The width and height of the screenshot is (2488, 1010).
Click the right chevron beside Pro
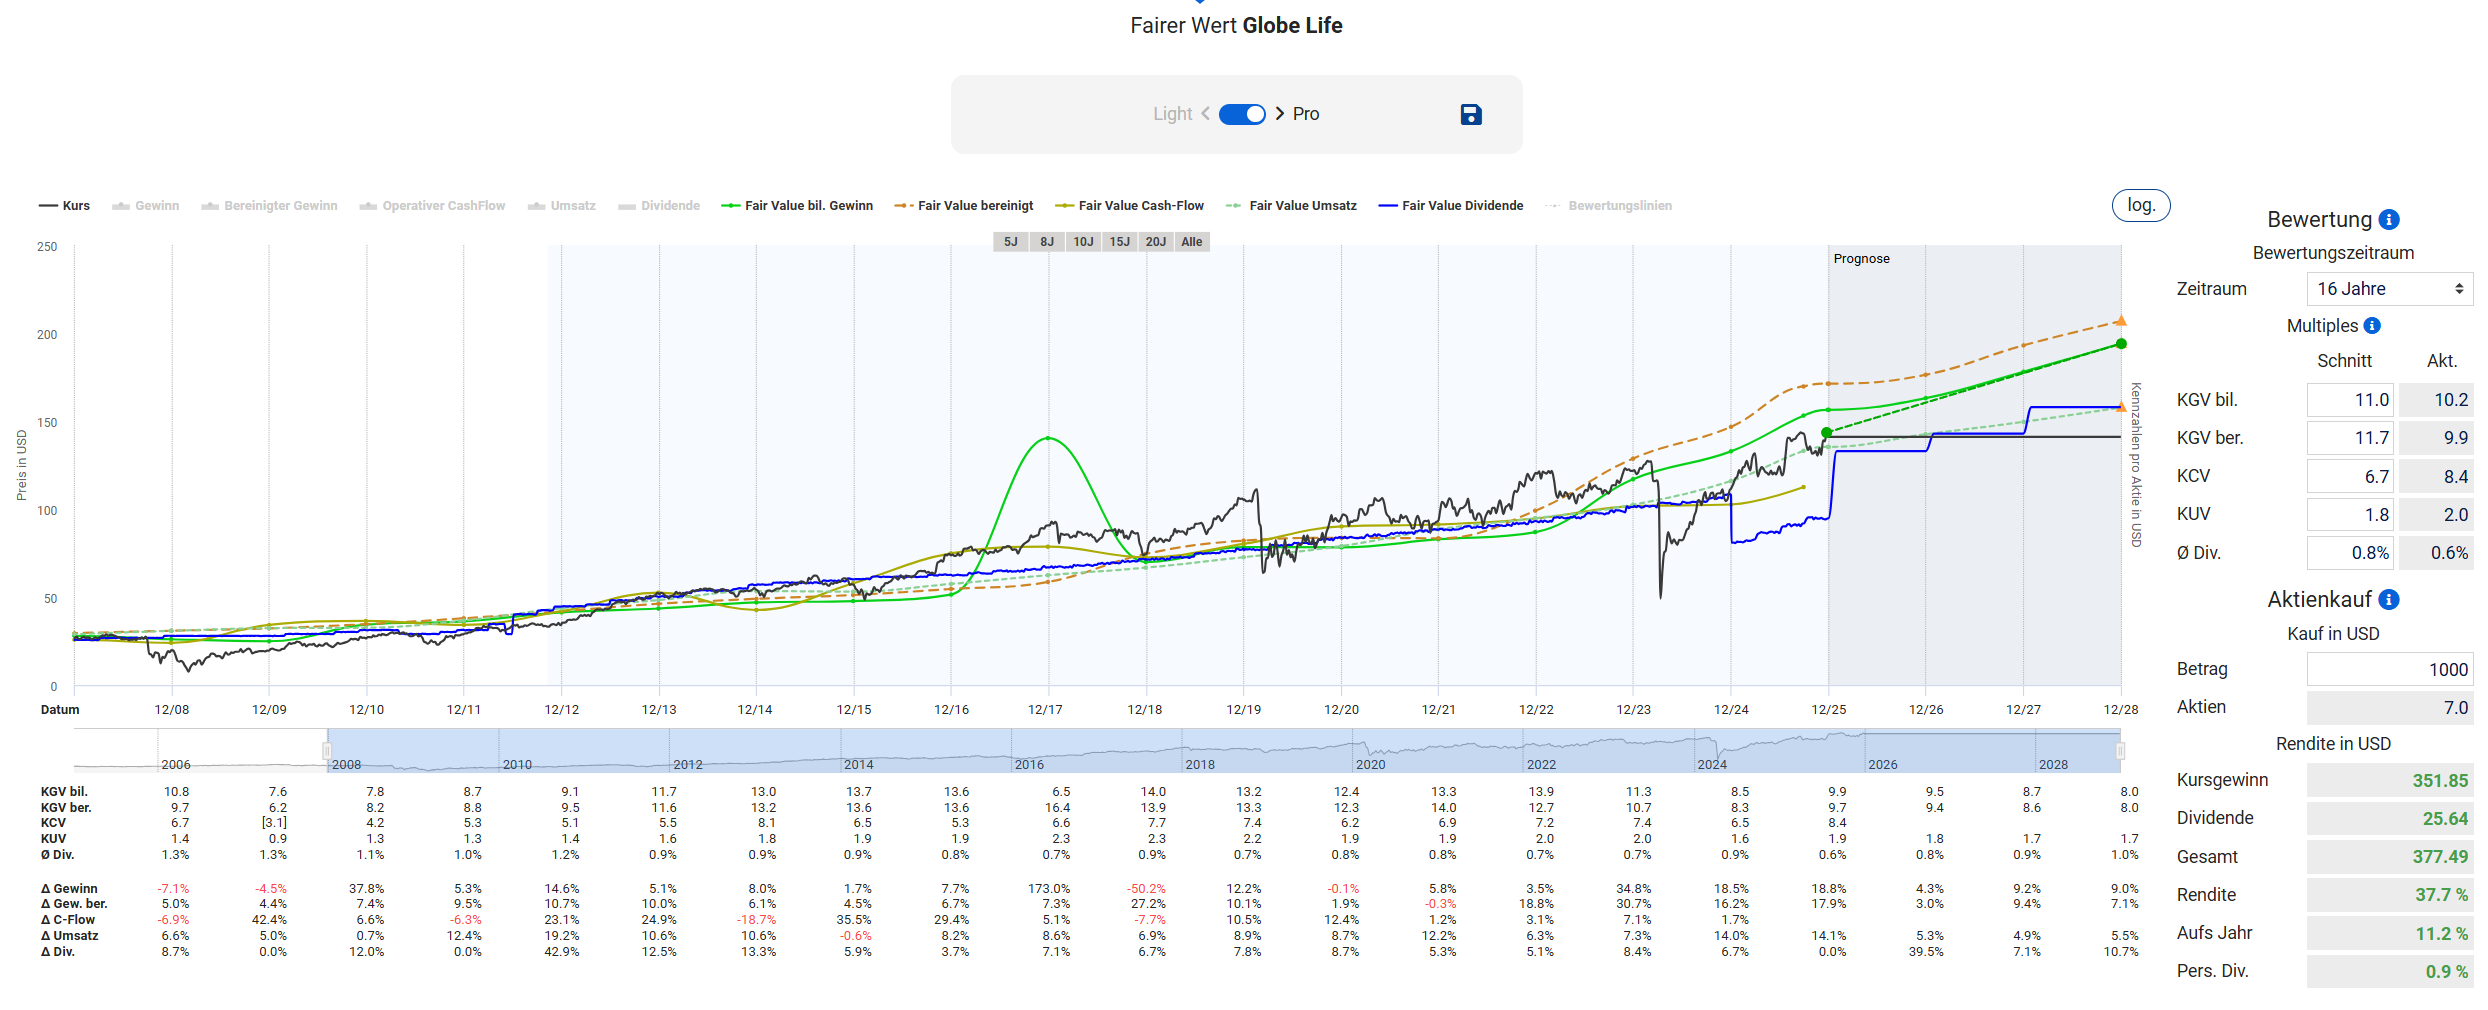[x=1280, y=114]
